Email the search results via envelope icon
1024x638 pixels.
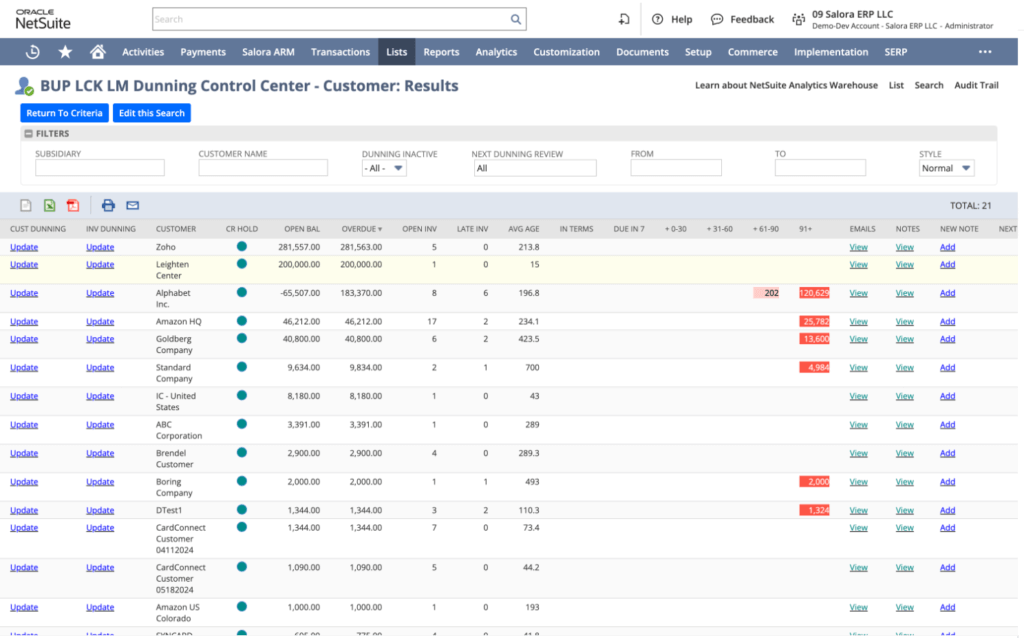click(132, 206)
